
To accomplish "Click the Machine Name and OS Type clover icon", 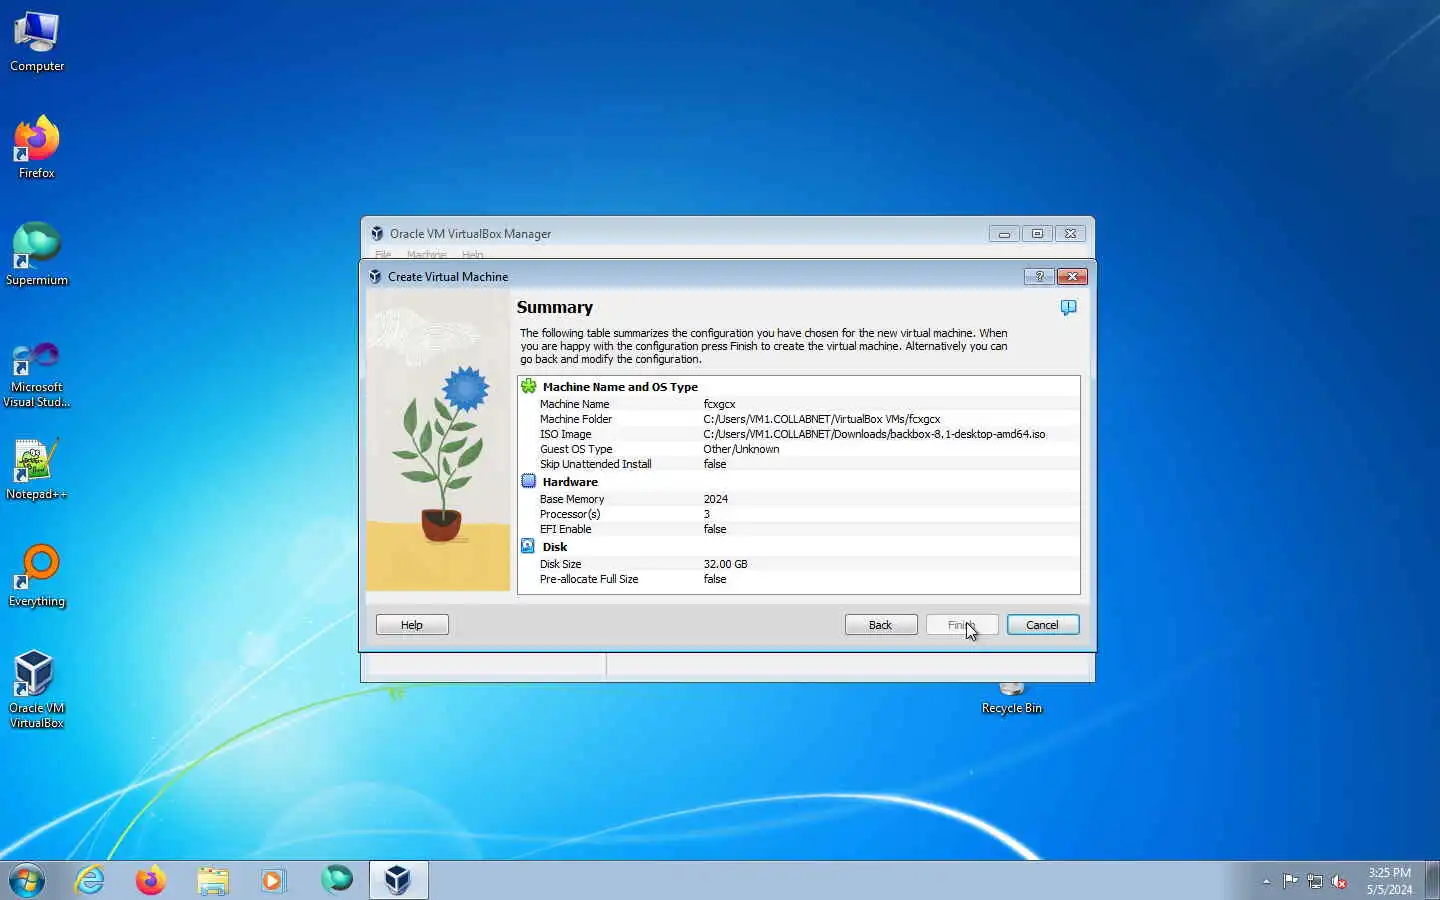I will 528,386.
